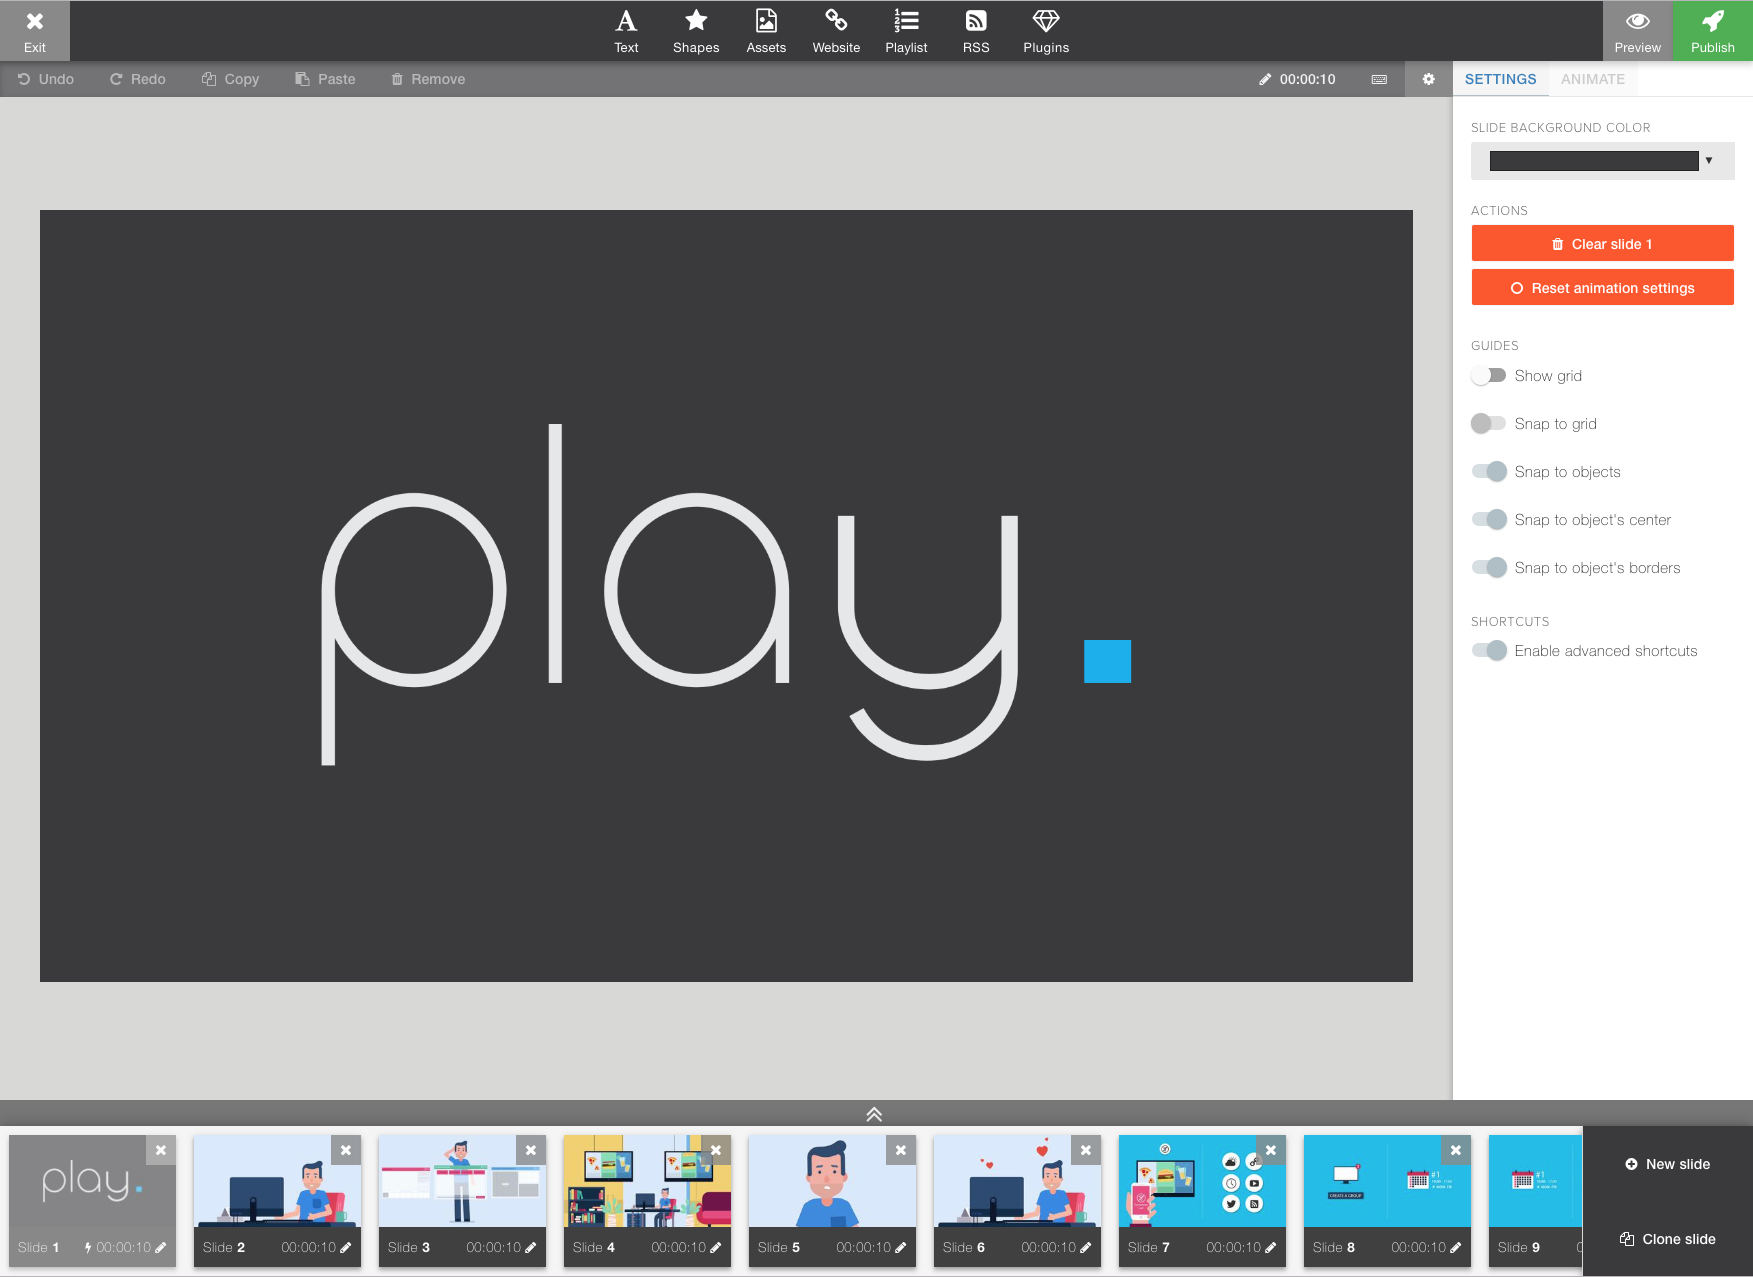Switch to the Animate tab

[x=1592, y=79]
